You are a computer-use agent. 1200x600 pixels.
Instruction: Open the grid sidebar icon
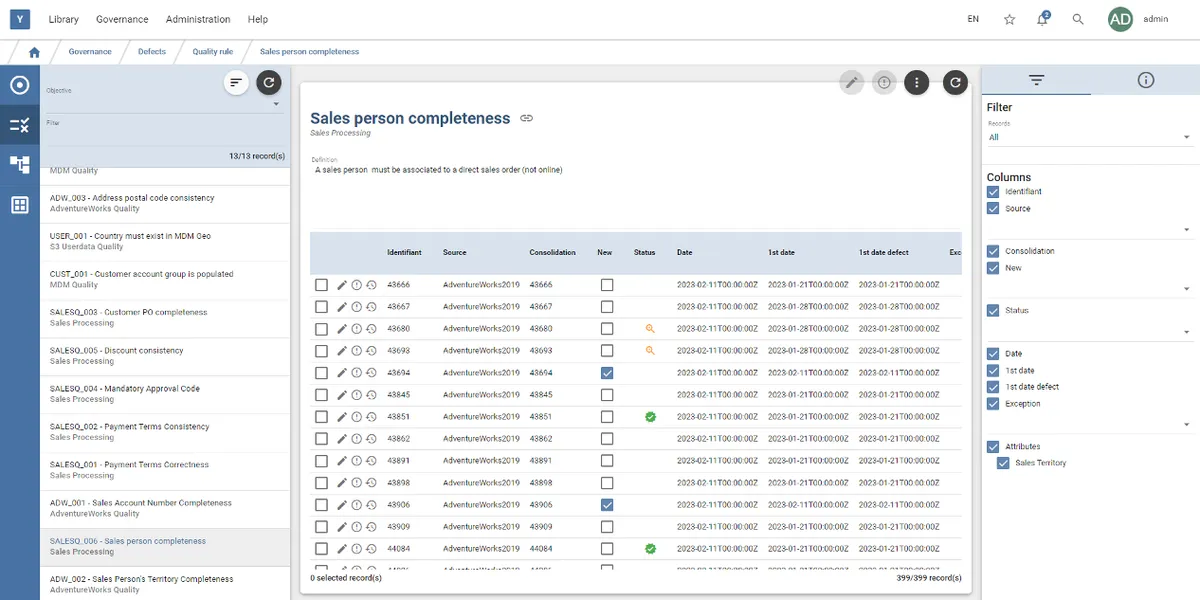(x=19, y=205)
